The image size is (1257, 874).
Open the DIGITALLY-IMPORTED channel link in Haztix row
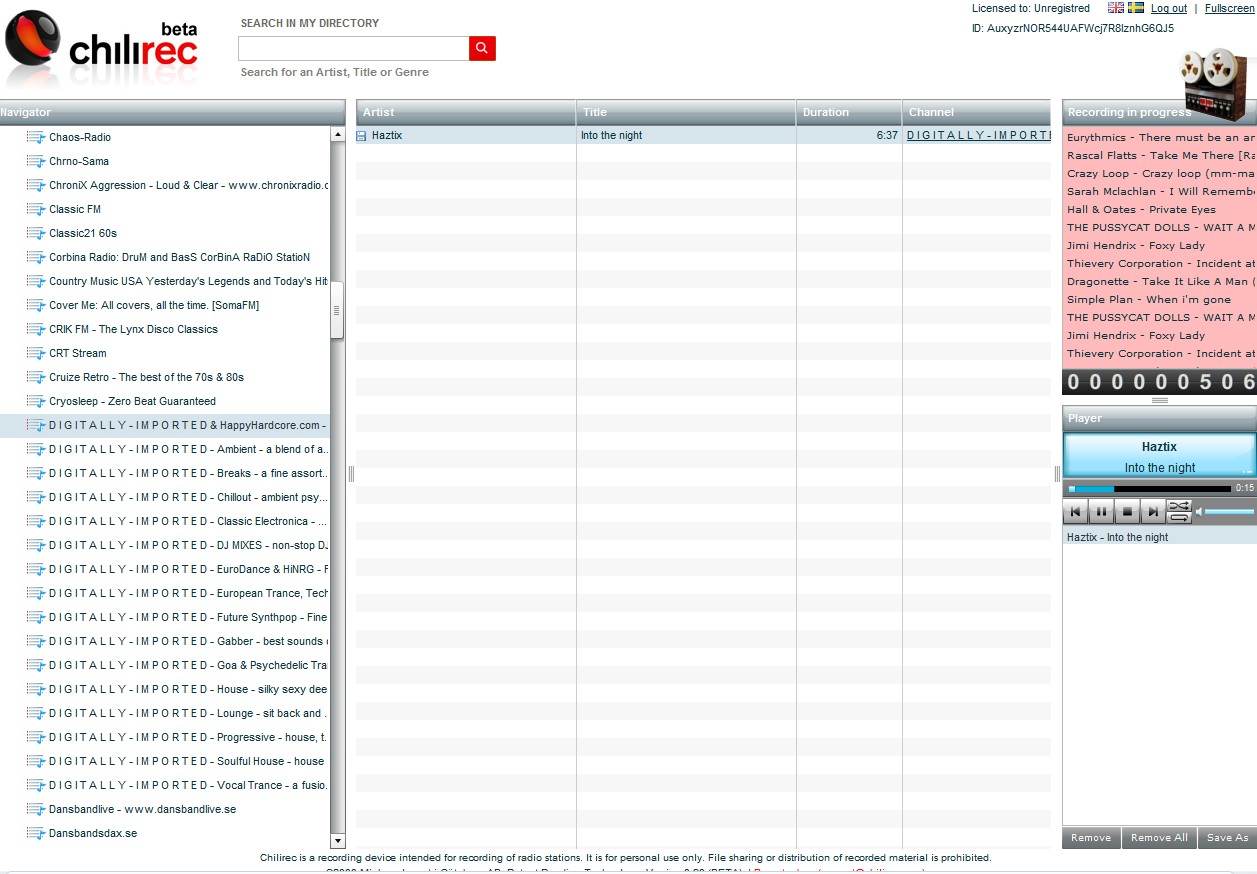978,135
